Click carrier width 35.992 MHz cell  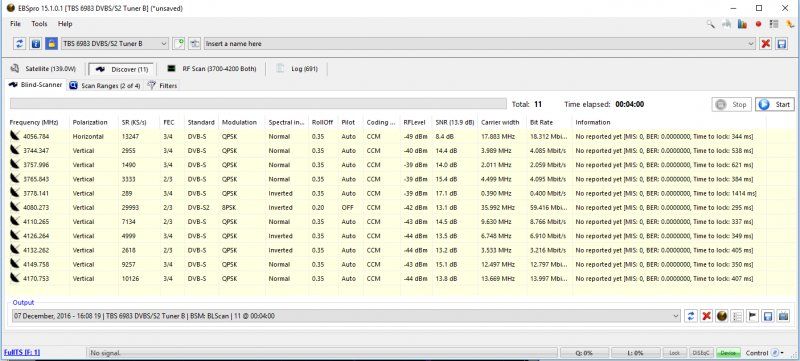click(498, 208)
